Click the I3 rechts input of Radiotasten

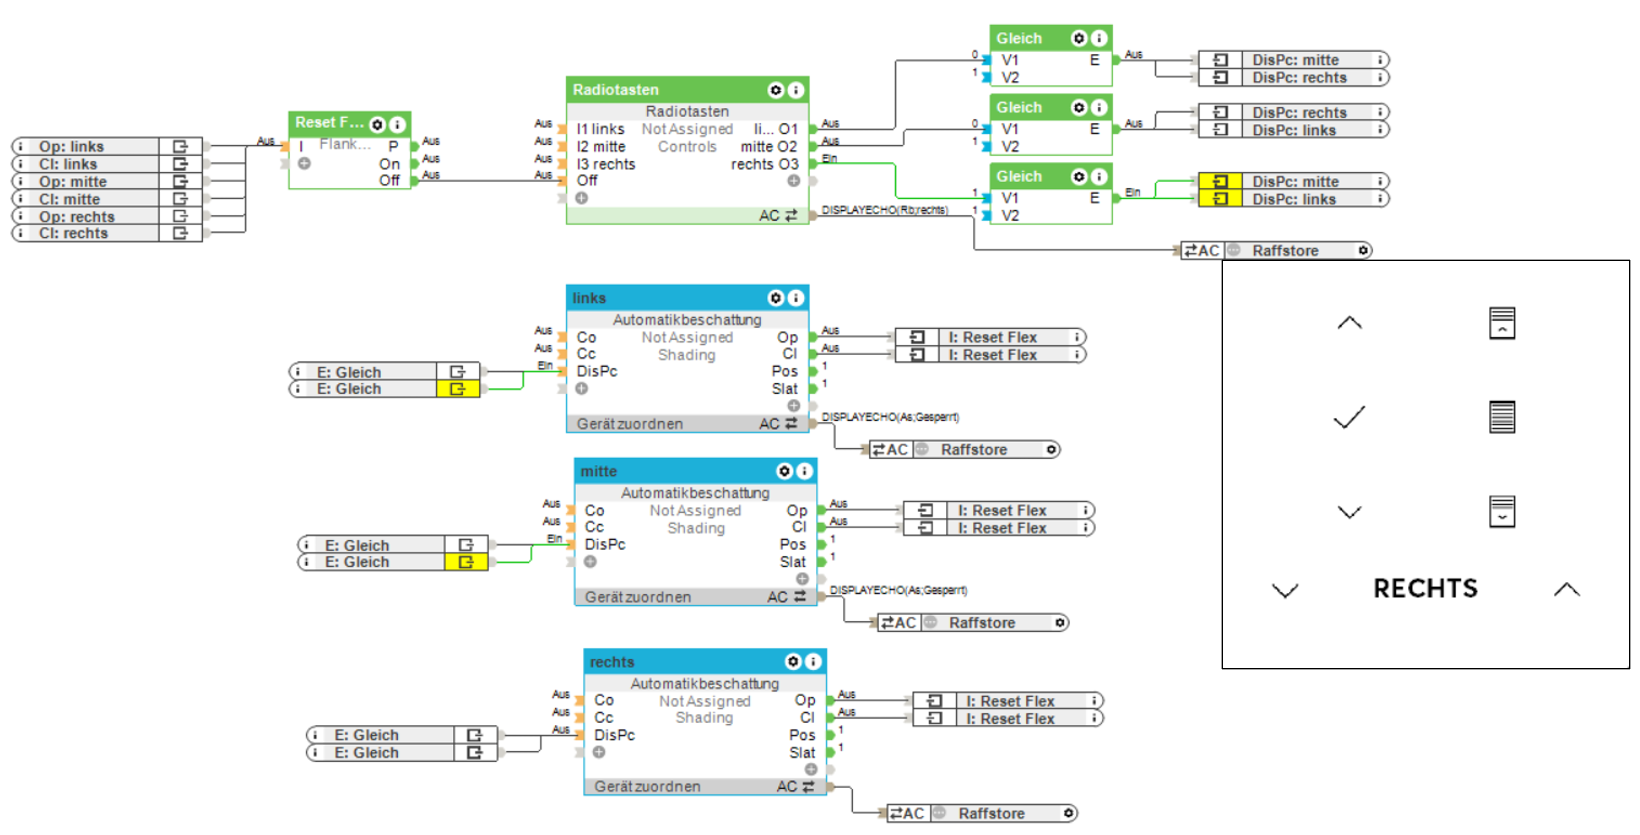[x=606, y=164]
